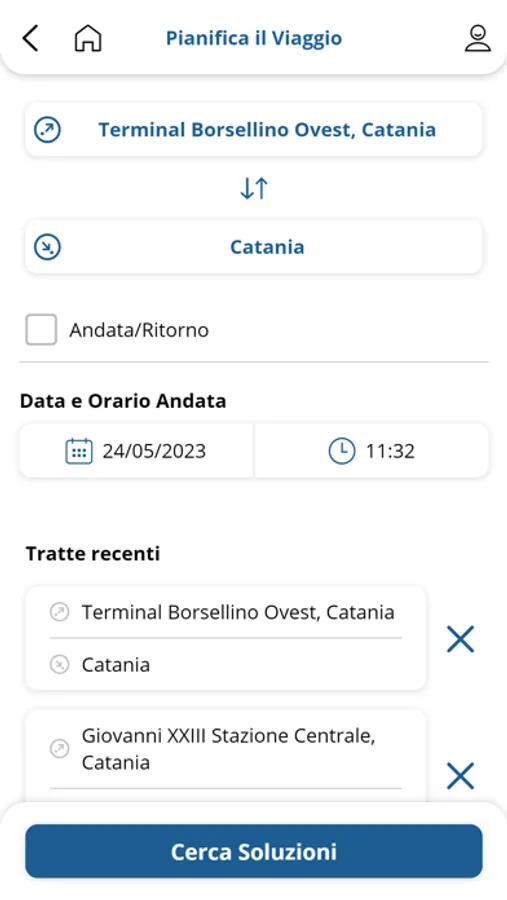The height and width of the screenshot is (900, 507).
Task: Tap the Andata/Ritorno label text
Action: point(139,330)
